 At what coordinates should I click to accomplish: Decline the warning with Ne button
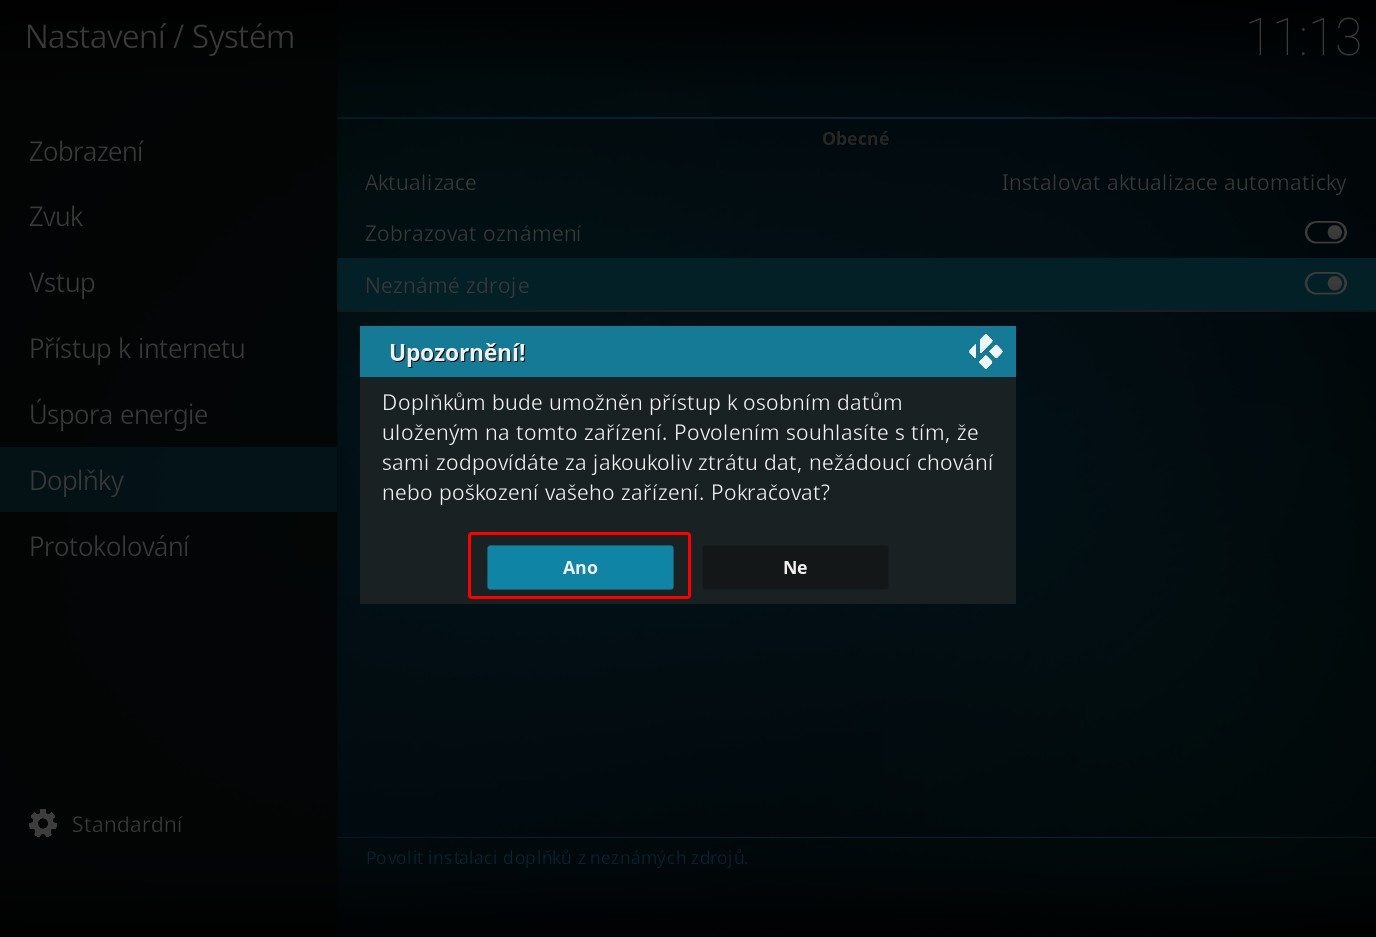[x=795, y=567]
